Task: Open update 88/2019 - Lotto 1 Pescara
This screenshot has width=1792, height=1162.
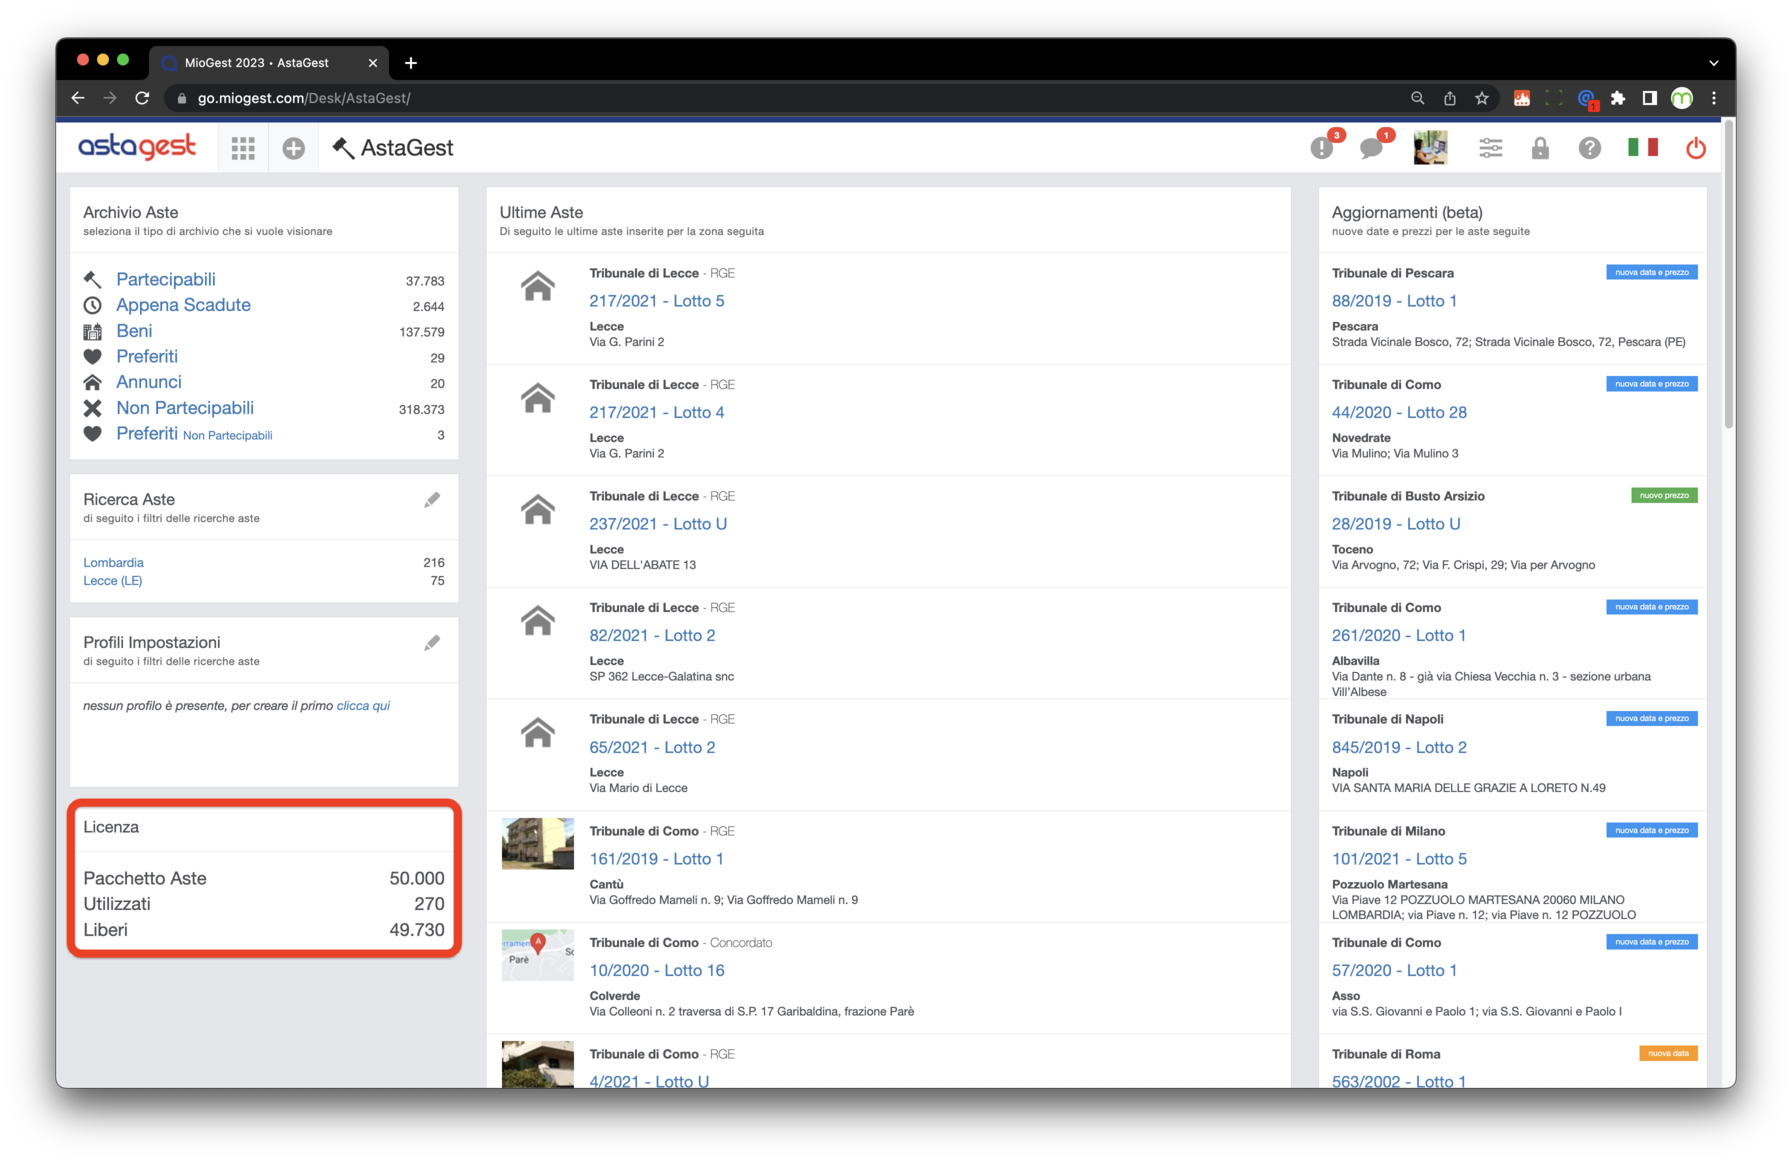Action: tap(1394, 301)
